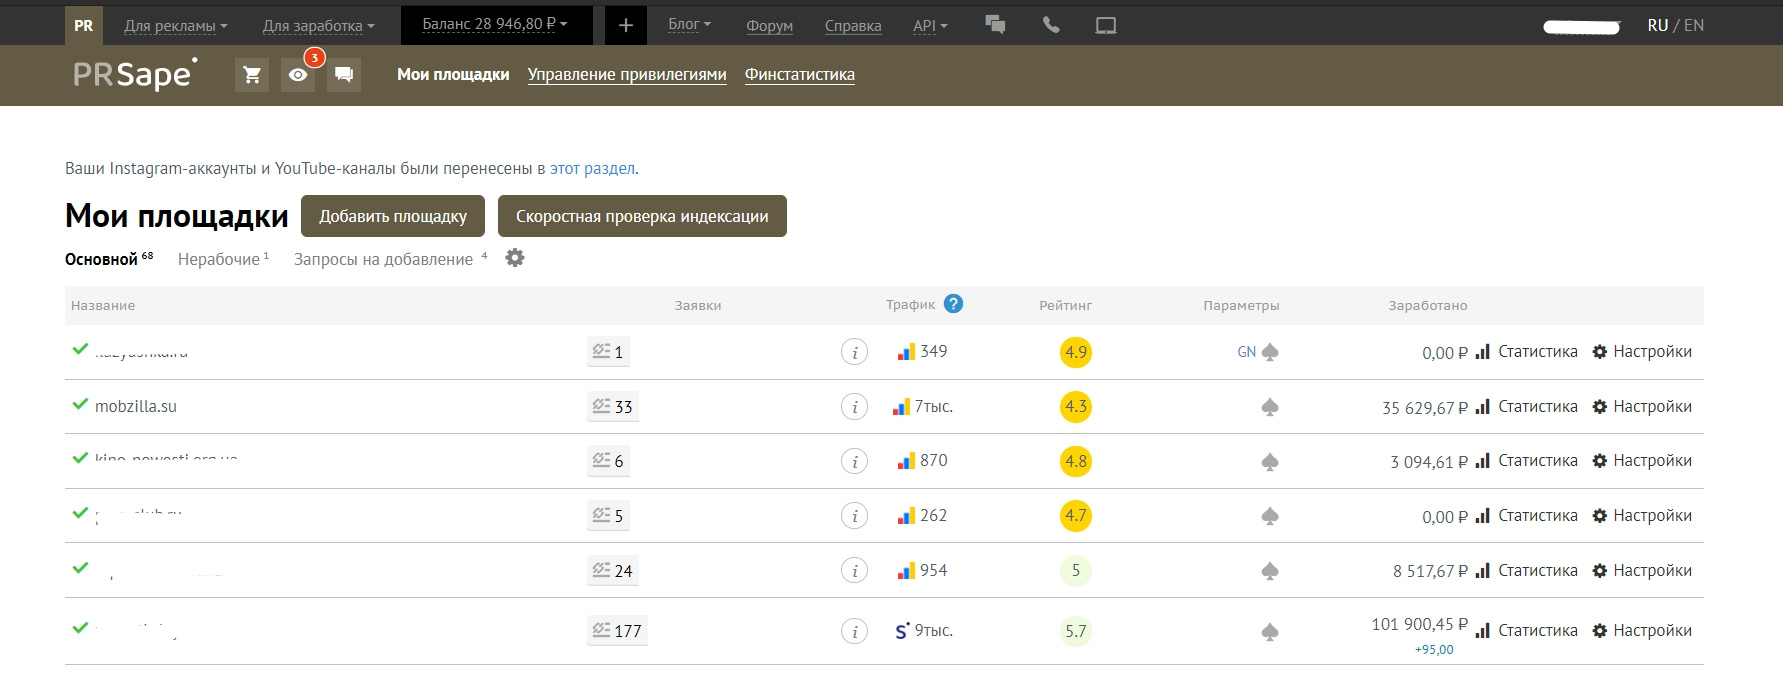Screen dimensions: 1783x674
Task: Open the Баланс 28 946,80 dropdown
Action: [x=495, y=24]
